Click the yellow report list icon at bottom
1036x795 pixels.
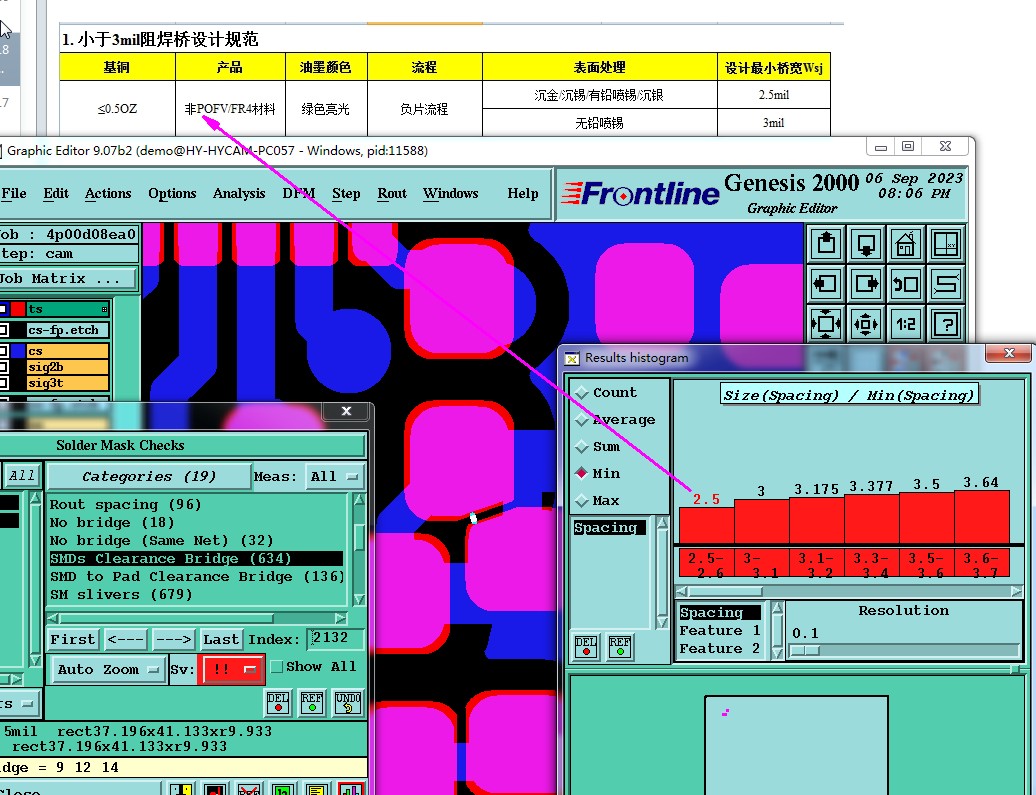point(316,790)
